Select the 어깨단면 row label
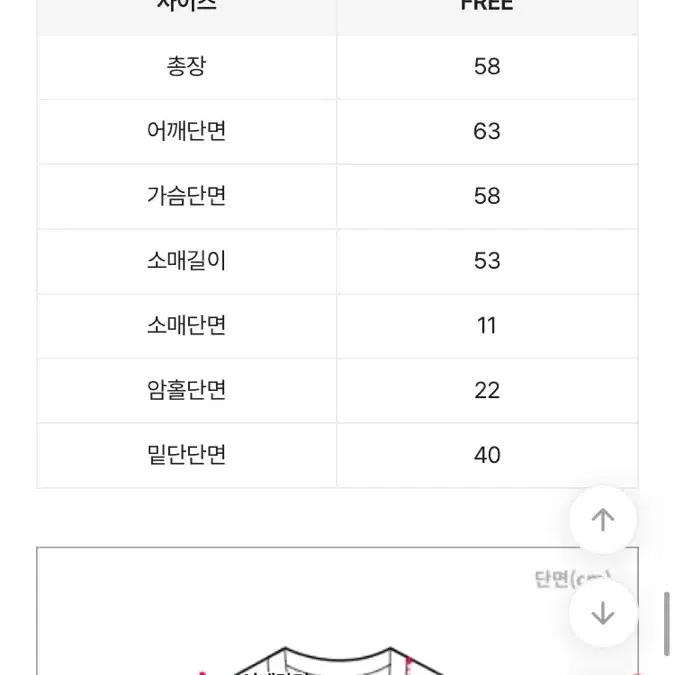The image size is (675, 675). point(186,131)
